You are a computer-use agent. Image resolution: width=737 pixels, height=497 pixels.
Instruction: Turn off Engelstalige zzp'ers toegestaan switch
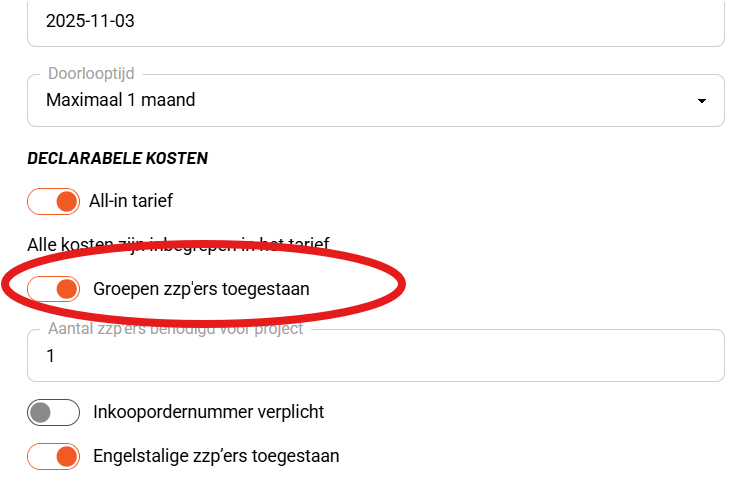[x=53, y=457]
